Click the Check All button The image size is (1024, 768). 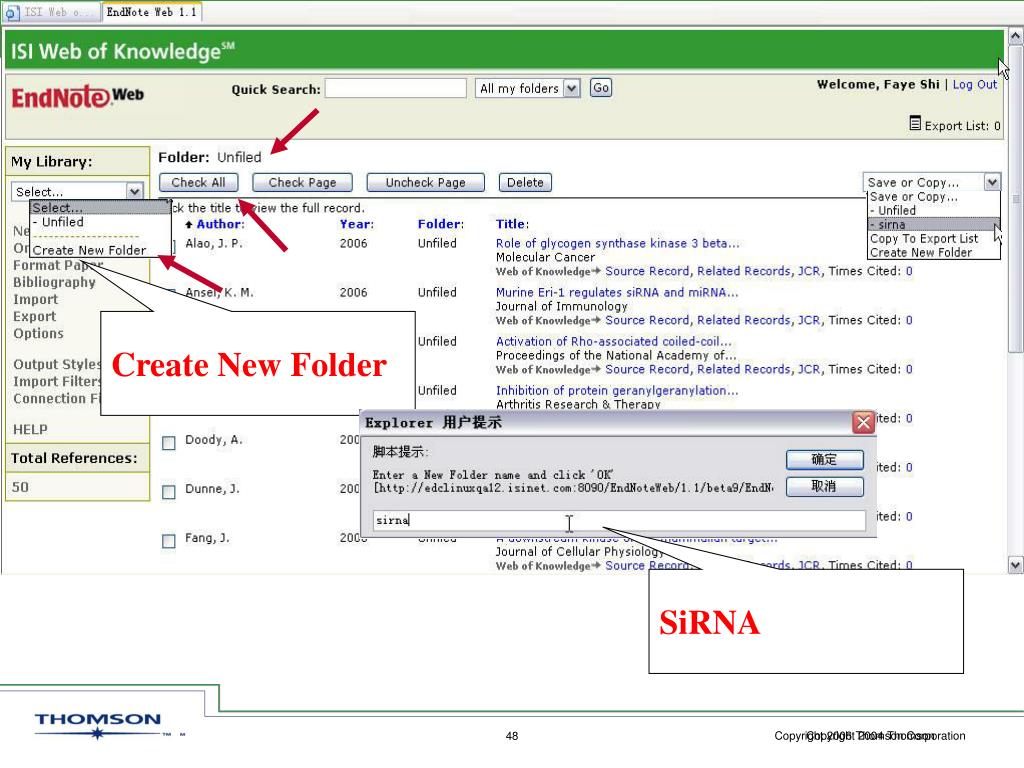point(198,183)
